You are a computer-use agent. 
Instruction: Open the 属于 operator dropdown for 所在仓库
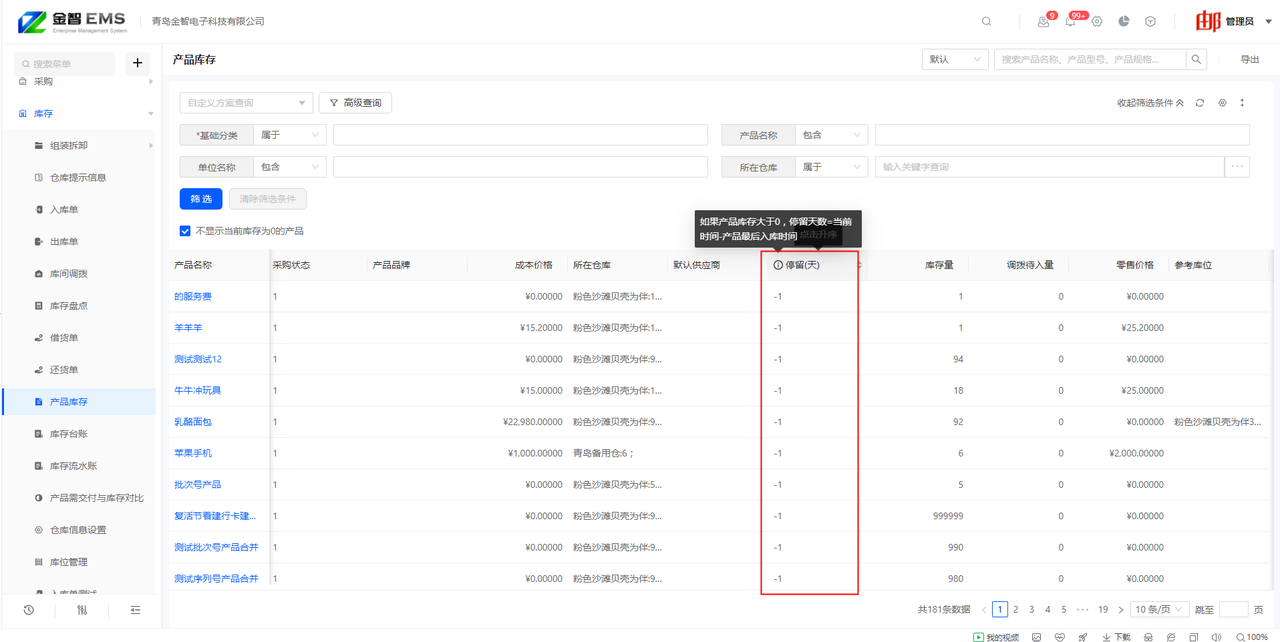(x=832, y=167)
